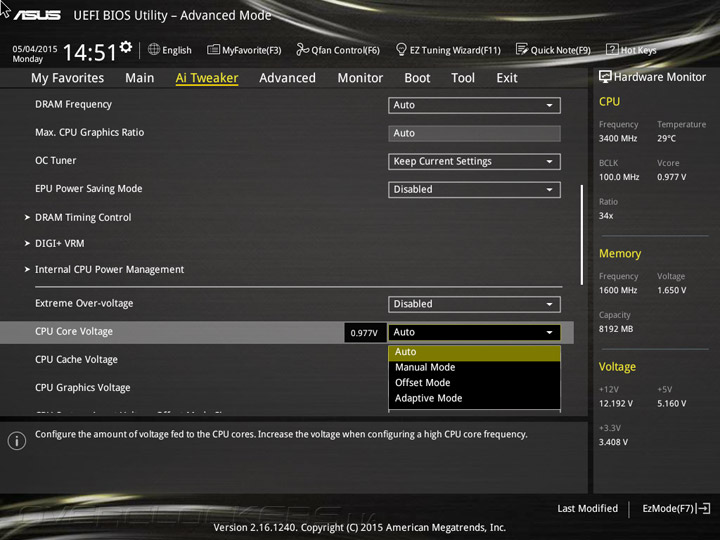Click the info circle icon
Screen dimensions: 720x540
tap(17, 441)
